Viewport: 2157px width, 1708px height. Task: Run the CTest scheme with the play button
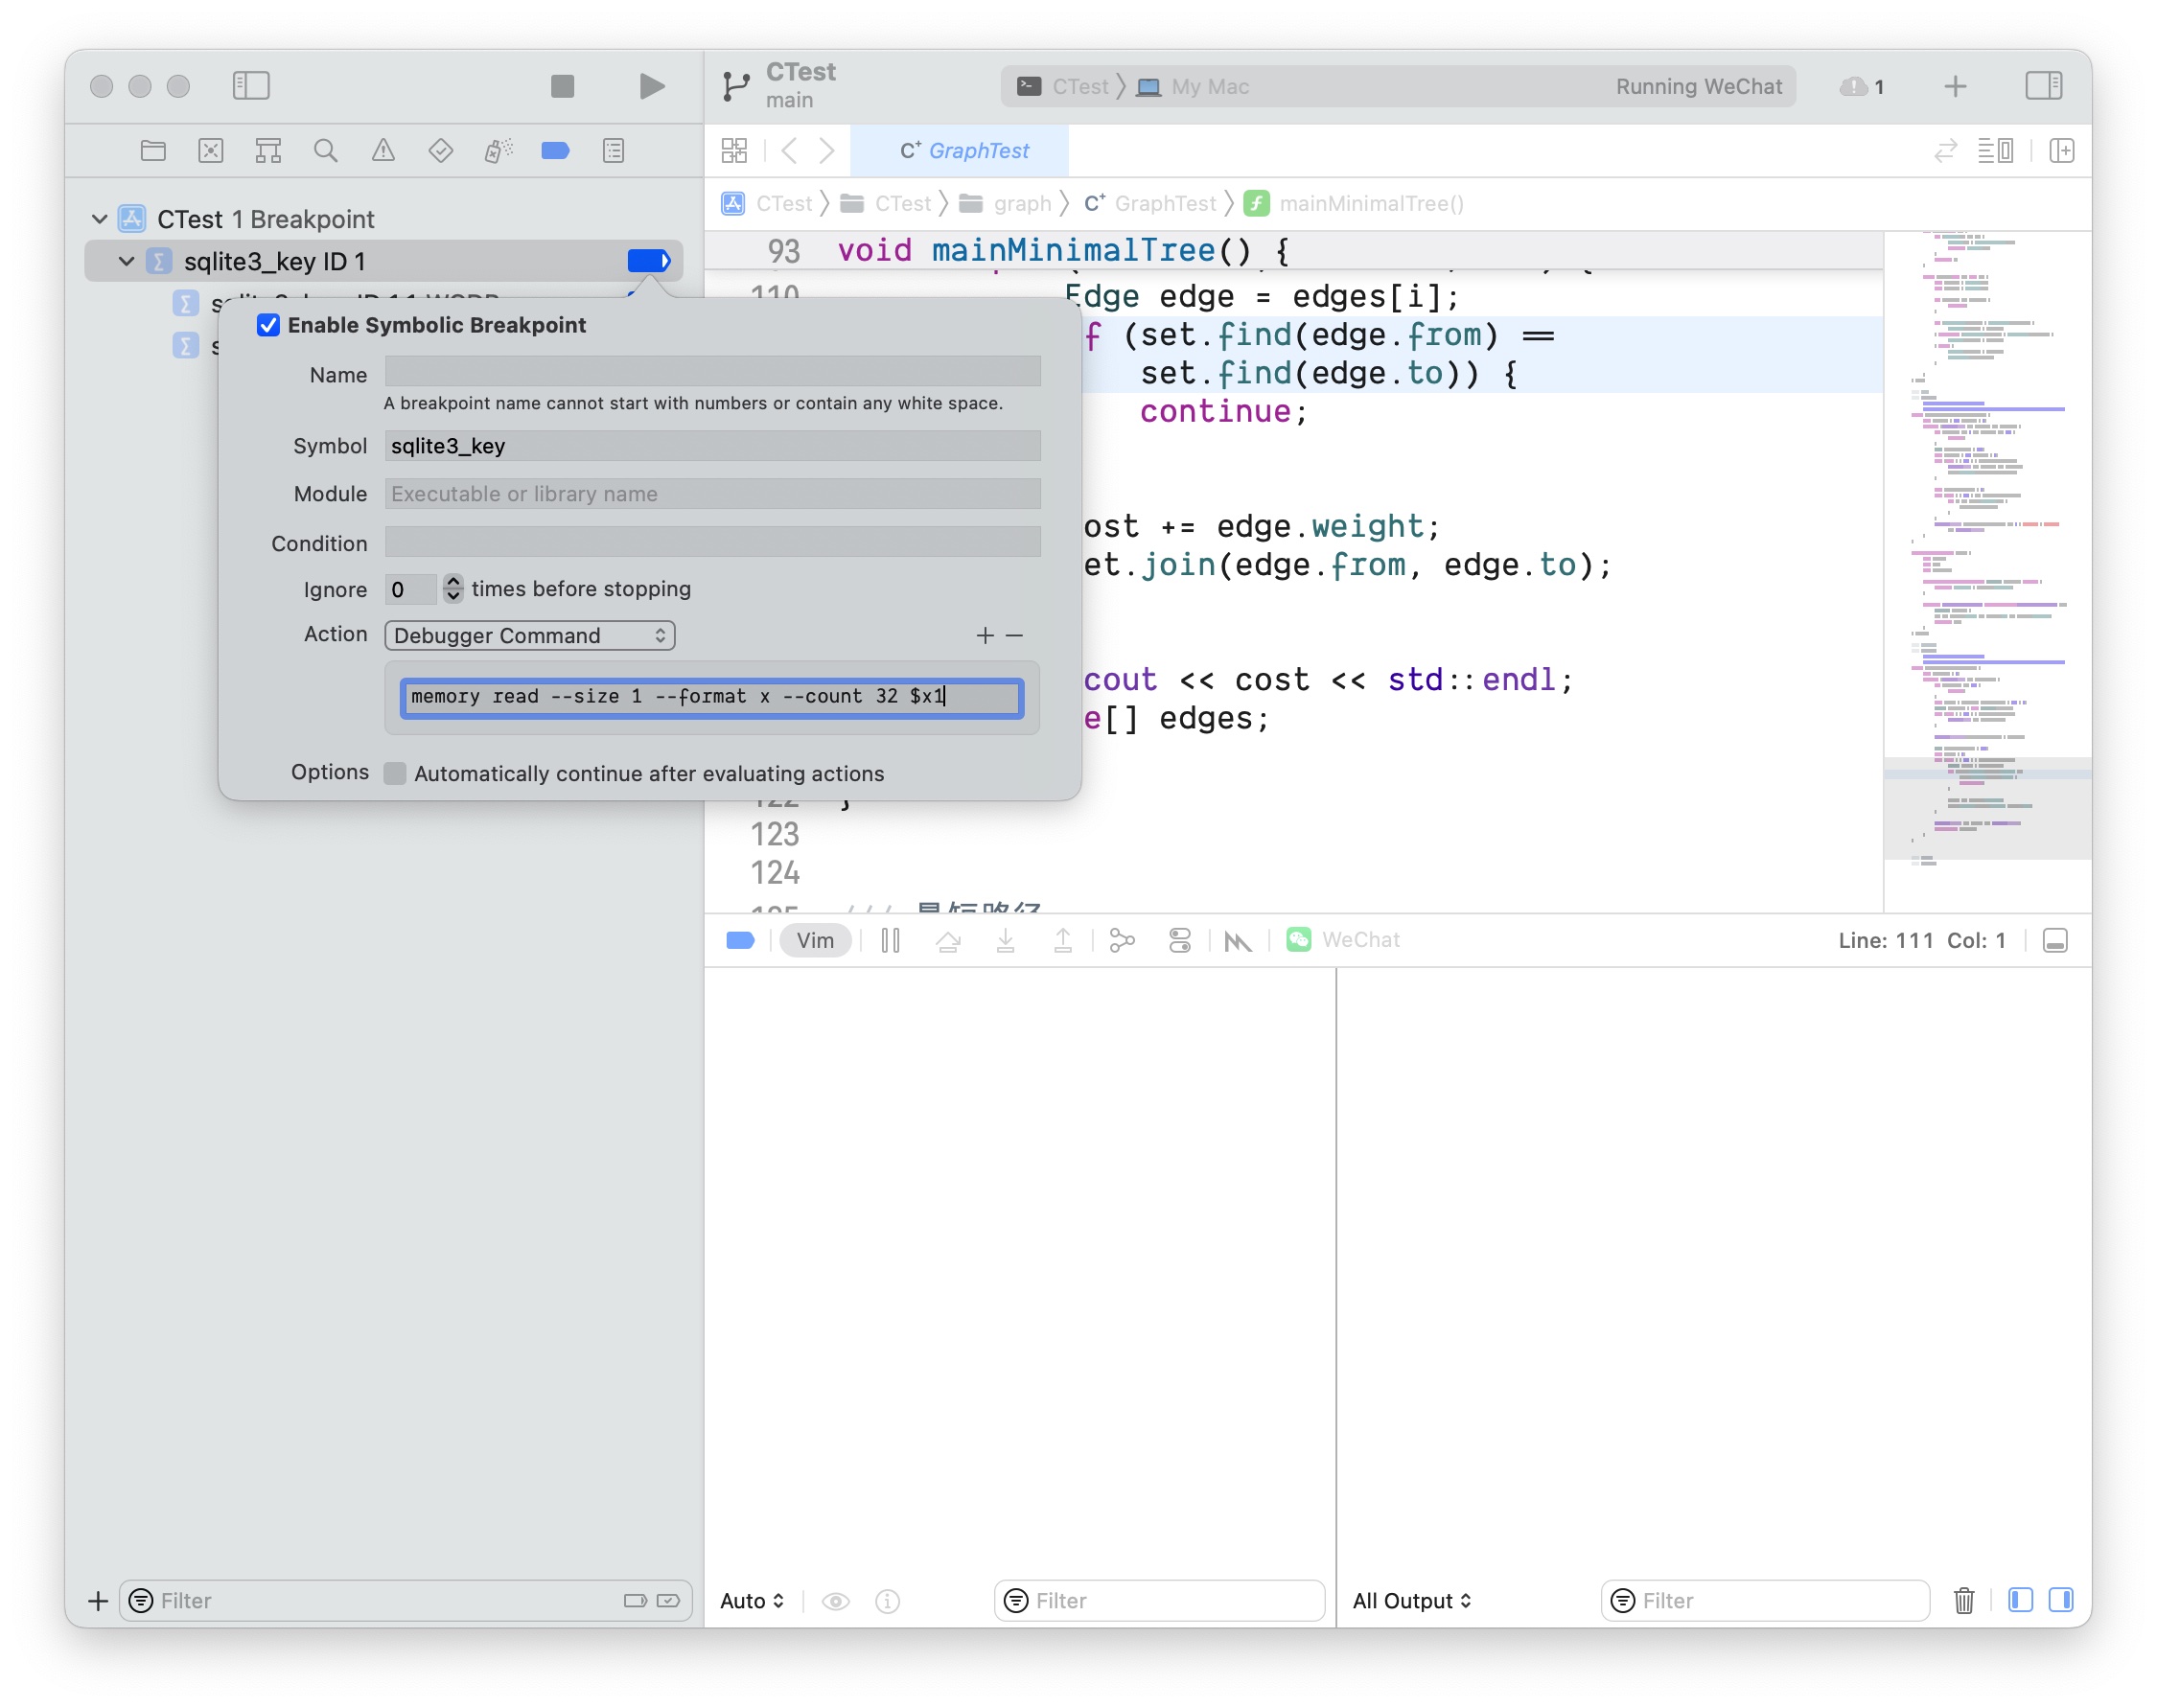tap(651, 86)
